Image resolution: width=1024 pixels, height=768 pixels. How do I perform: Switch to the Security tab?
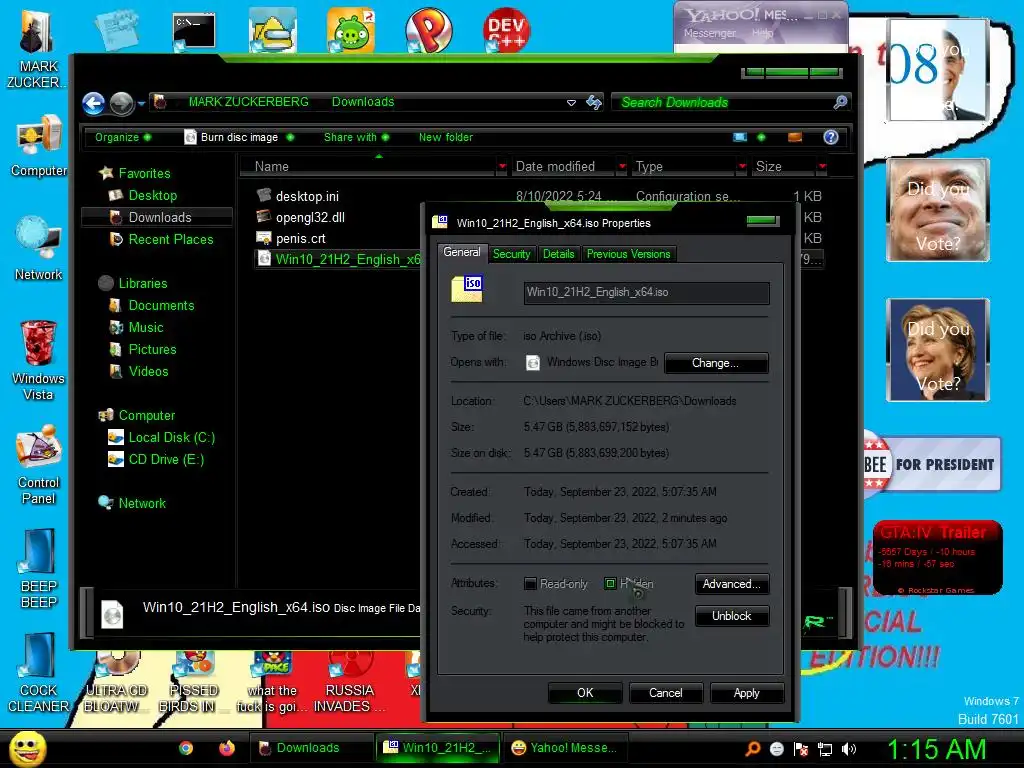511,254
